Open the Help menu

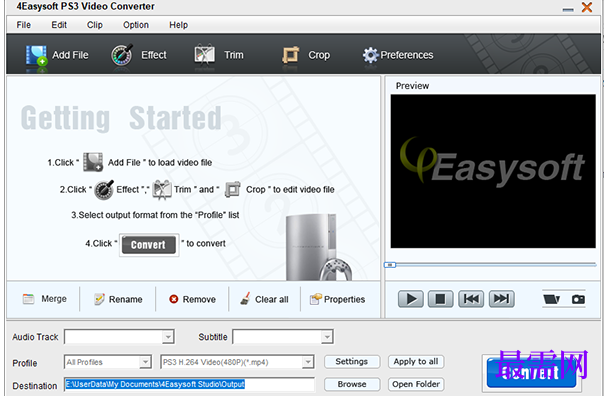[x=178, y=25]
